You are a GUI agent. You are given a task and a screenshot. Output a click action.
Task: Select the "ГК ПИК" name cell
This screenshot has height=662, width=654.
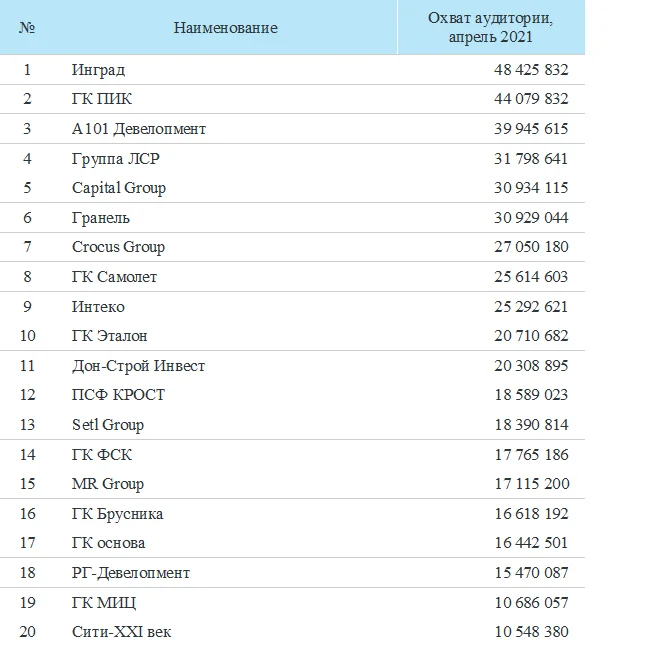pos(102,99)
